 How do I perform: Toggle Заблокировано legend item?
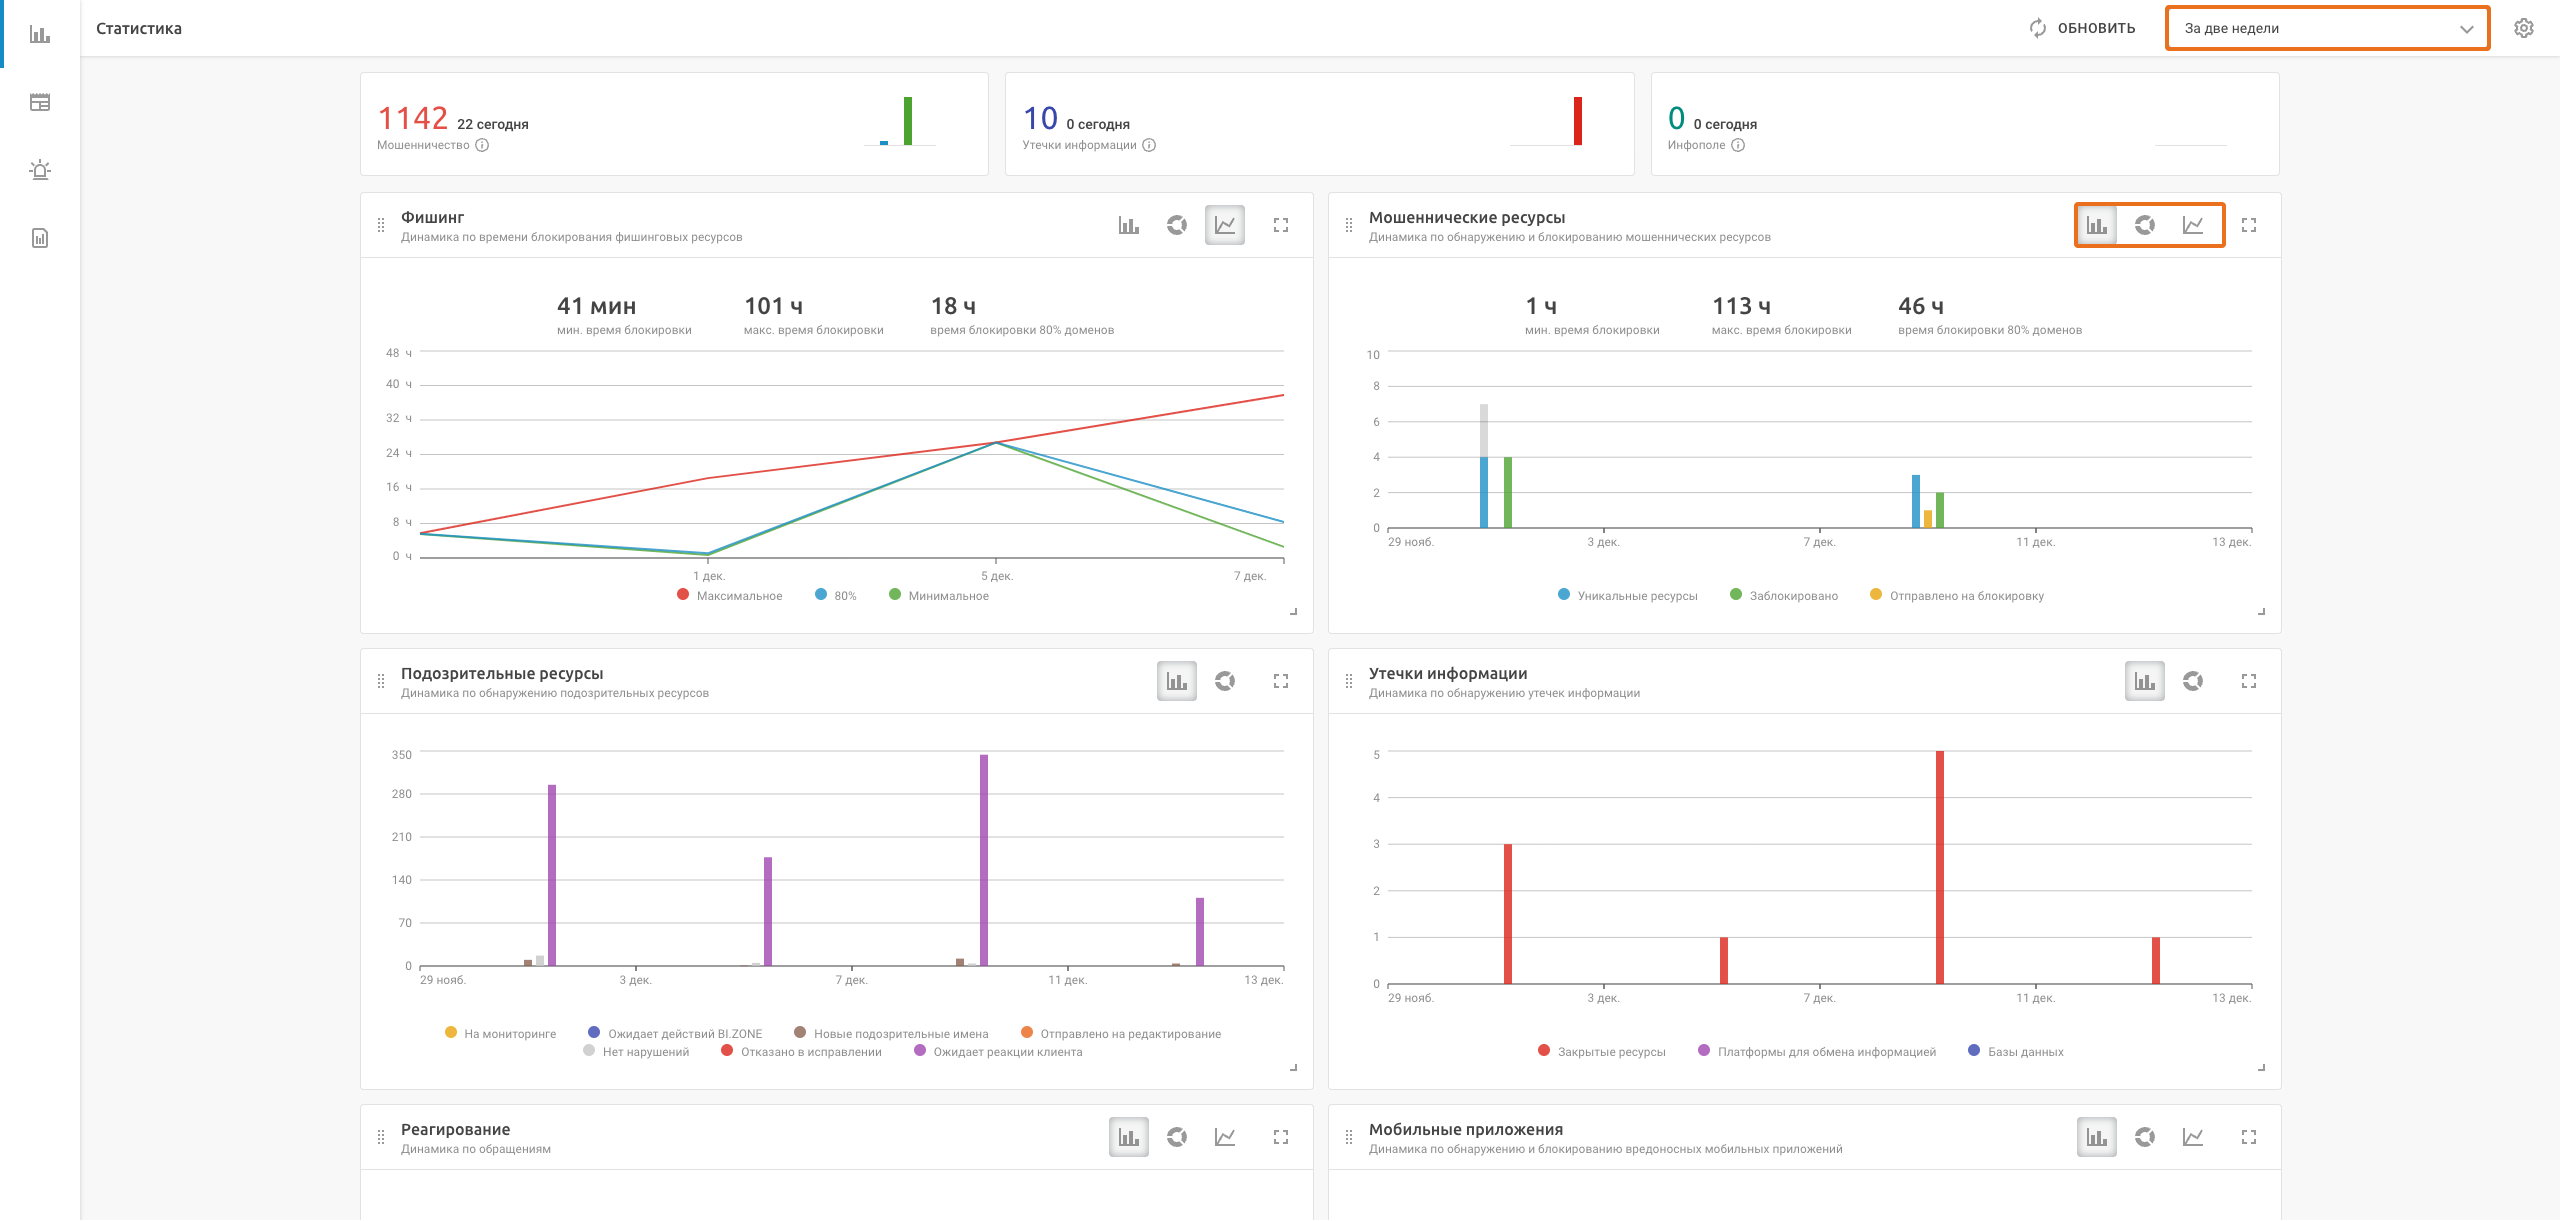coord(1784,595)
